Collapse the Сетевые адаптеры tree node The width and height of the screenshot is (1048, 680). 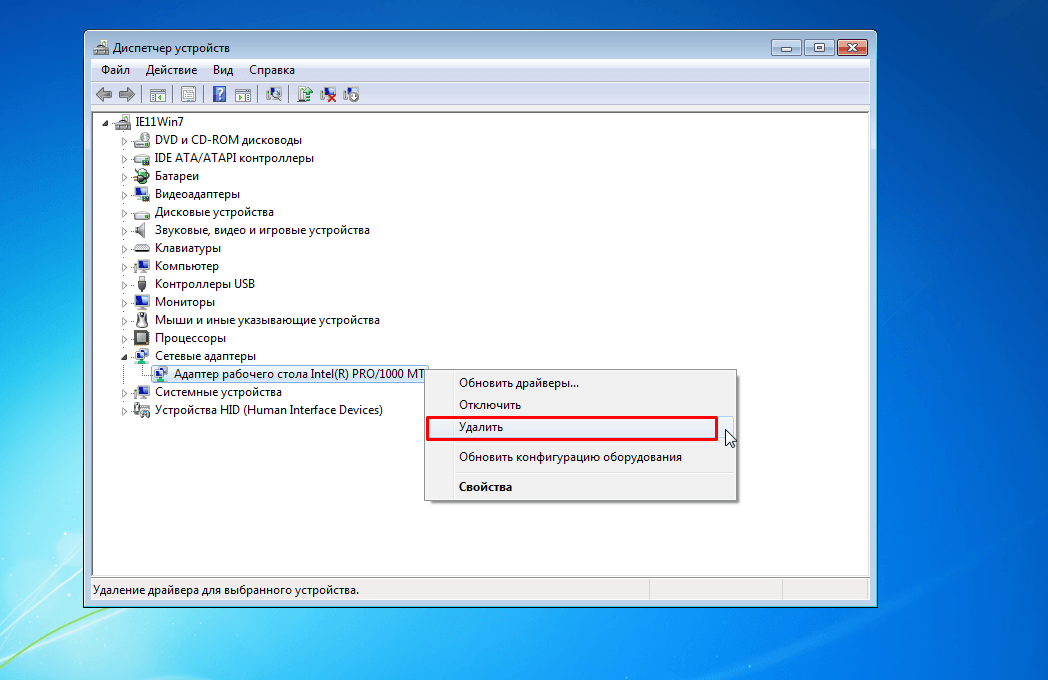tap(125, 356)
